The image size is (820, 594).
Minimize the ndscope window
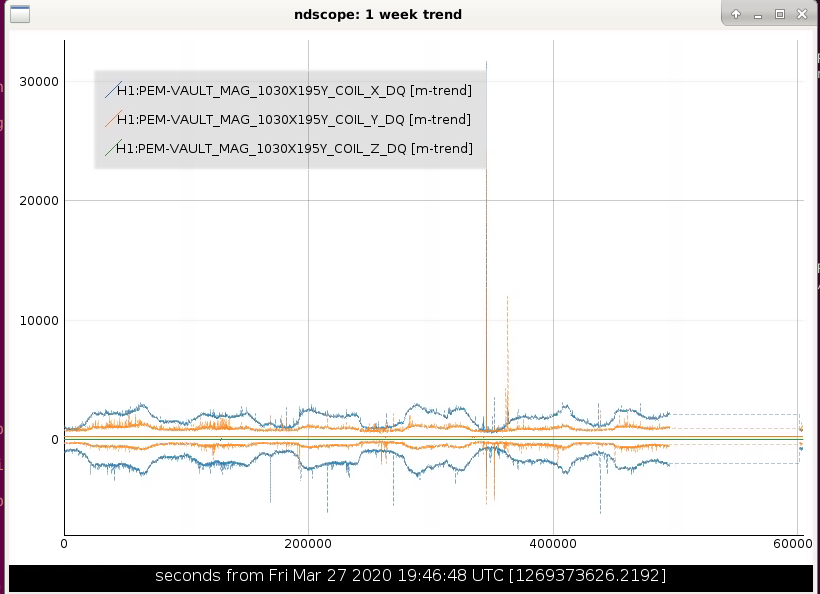pyautogui.click(x=758, y=15)
